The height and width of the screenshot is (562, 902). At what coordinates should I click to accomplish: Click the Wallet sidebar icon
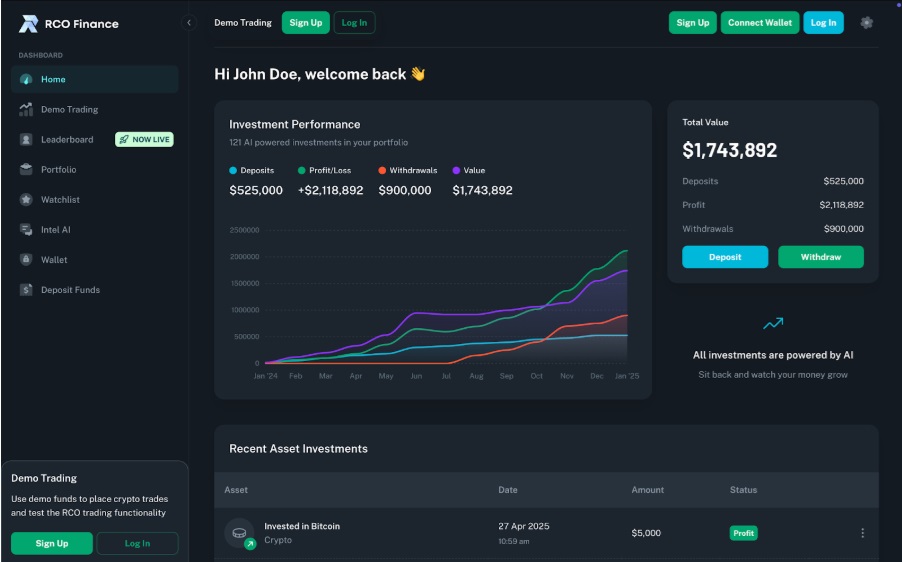(26, 260)
